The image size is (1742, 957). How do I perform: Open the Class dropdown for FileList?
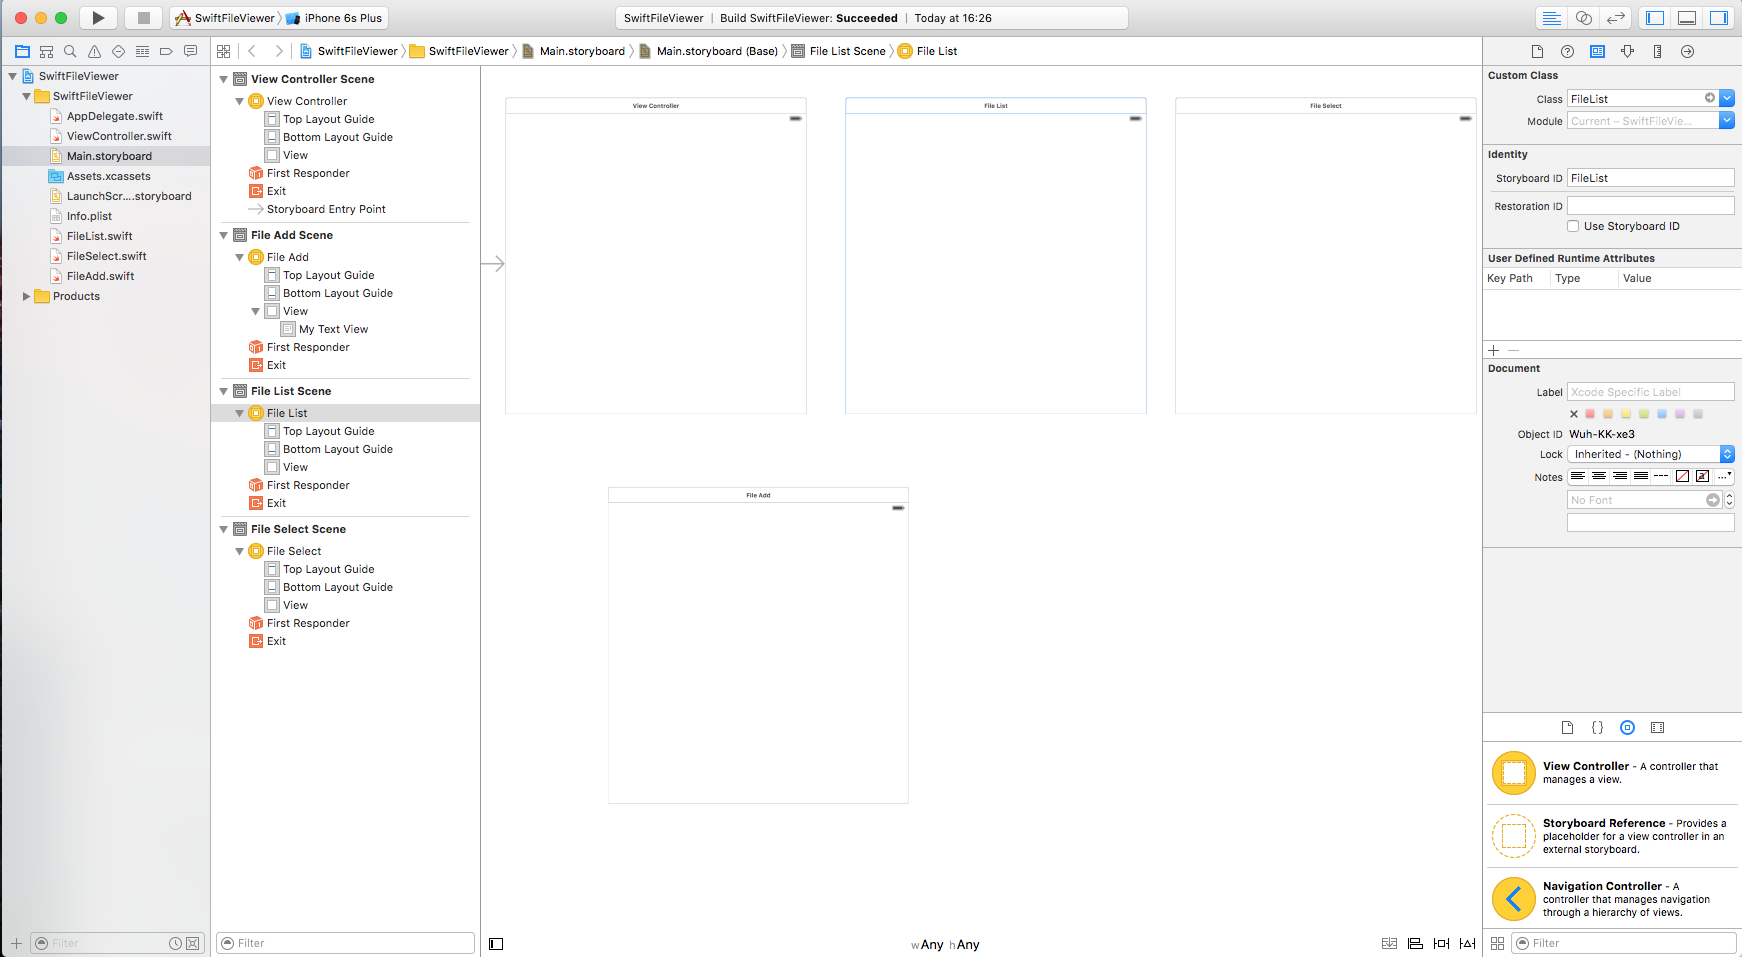pos(1727,98)
